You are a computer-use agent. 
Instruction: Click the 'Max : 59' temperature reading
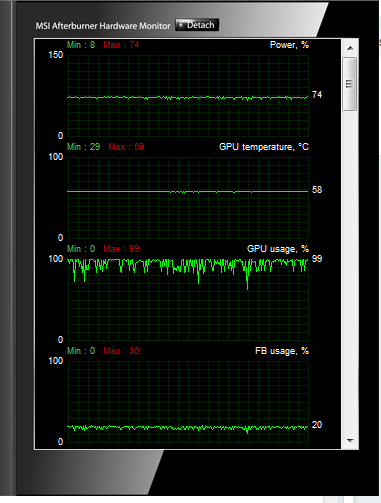coord(126,147)
